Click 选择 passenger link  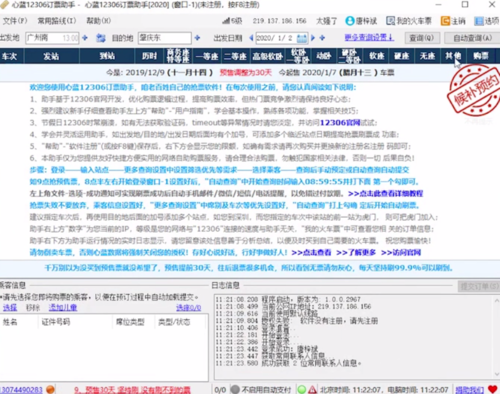tap(10, 307)
